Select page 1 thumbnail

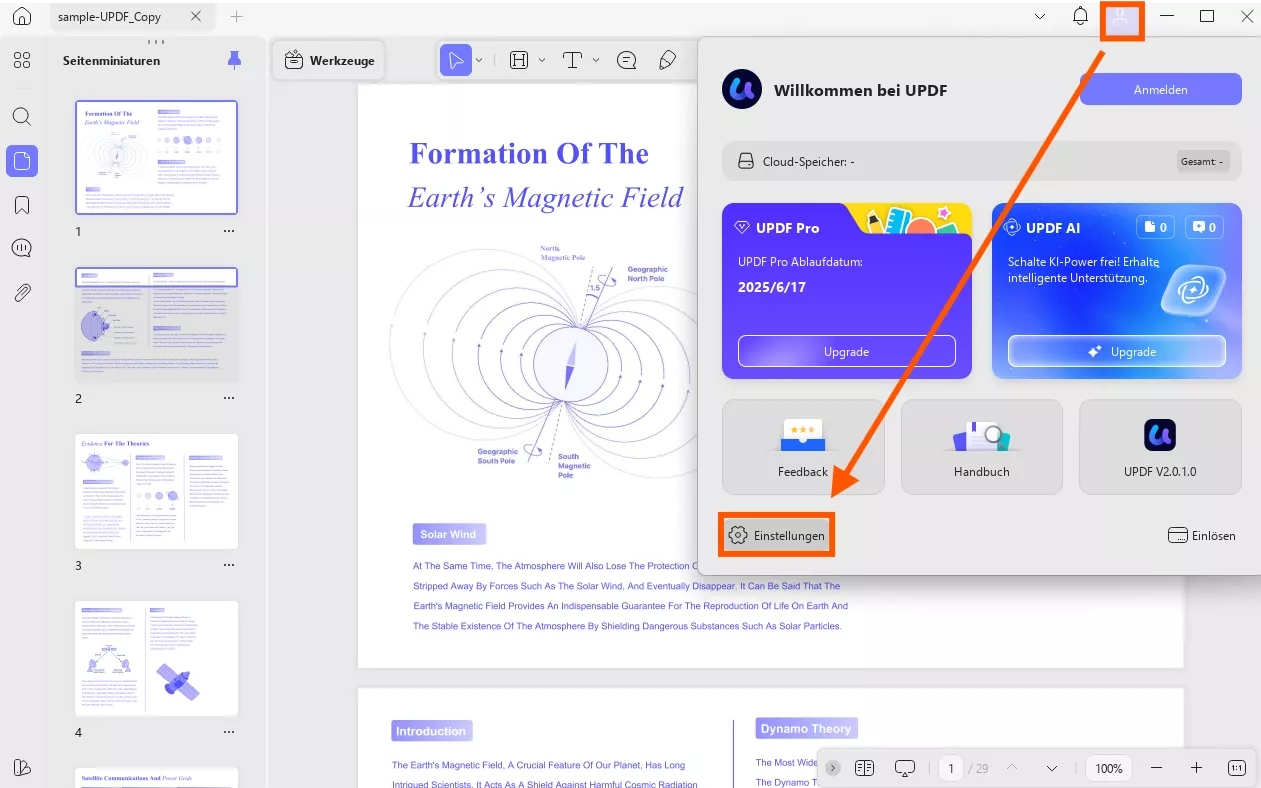157,157
